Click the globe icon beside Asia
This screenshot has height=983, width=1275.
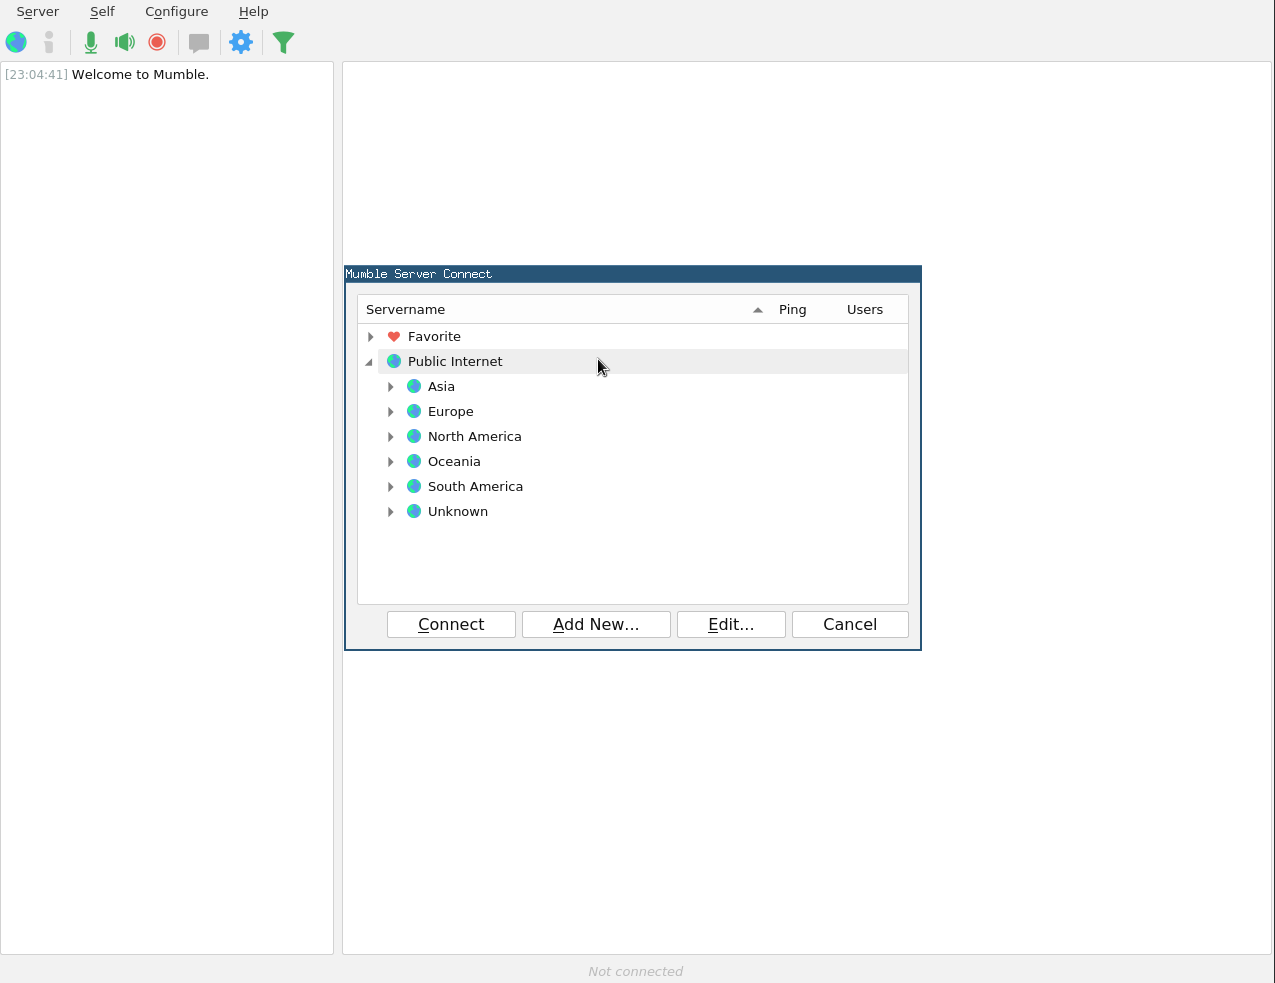(x=414, y=386)
